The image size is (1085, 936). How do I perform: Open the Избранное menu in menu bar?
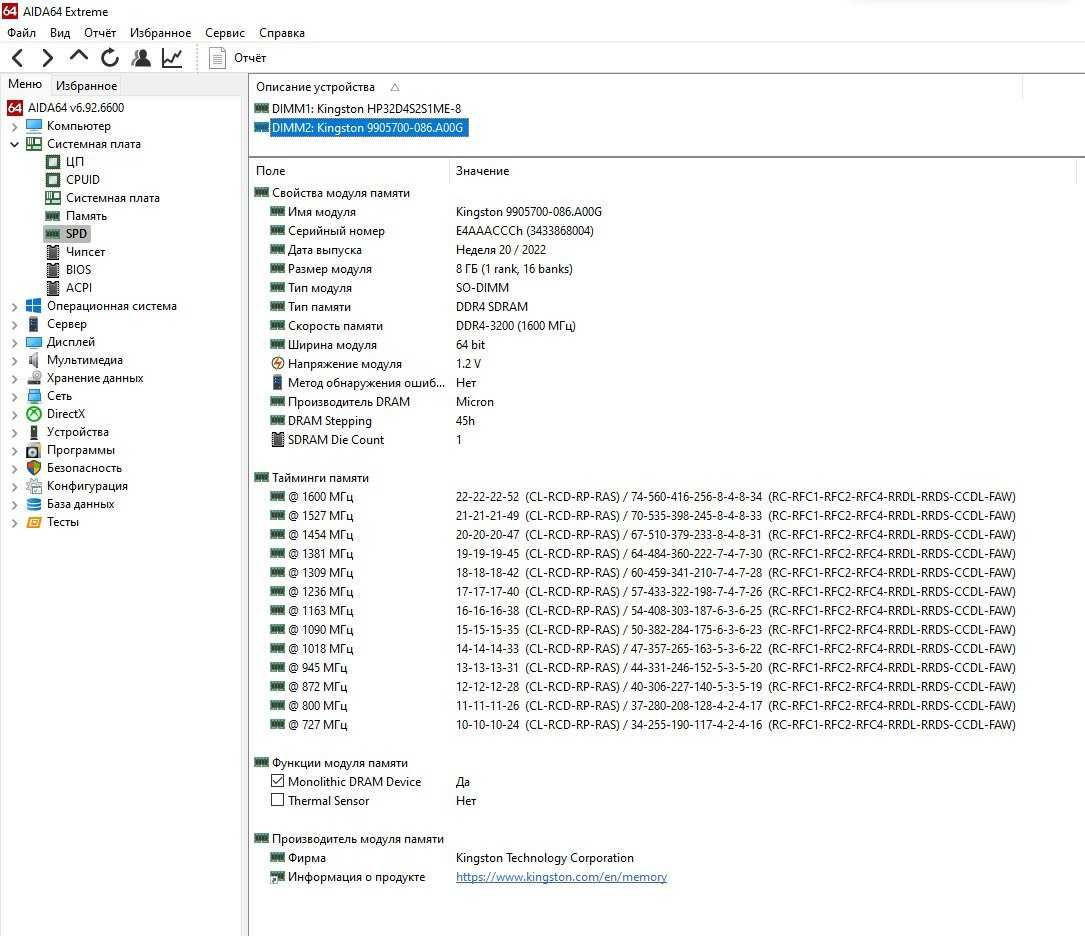coord(161,33)
